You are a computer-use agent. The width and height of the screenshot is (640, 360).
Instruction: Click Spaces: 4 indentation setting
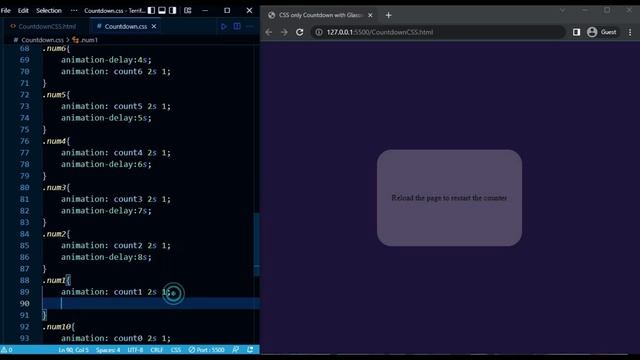(x=108, y=350)
